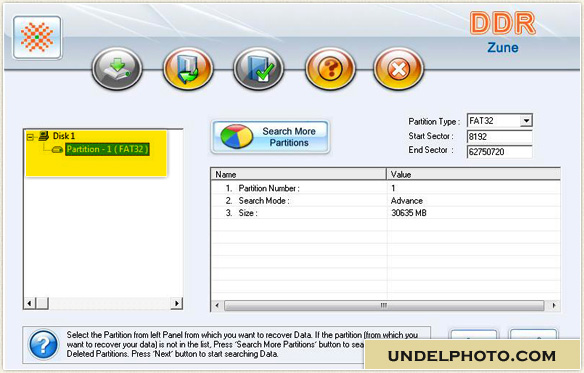
Task: Click the Partition Number row label
Action: tap(269, 188)
